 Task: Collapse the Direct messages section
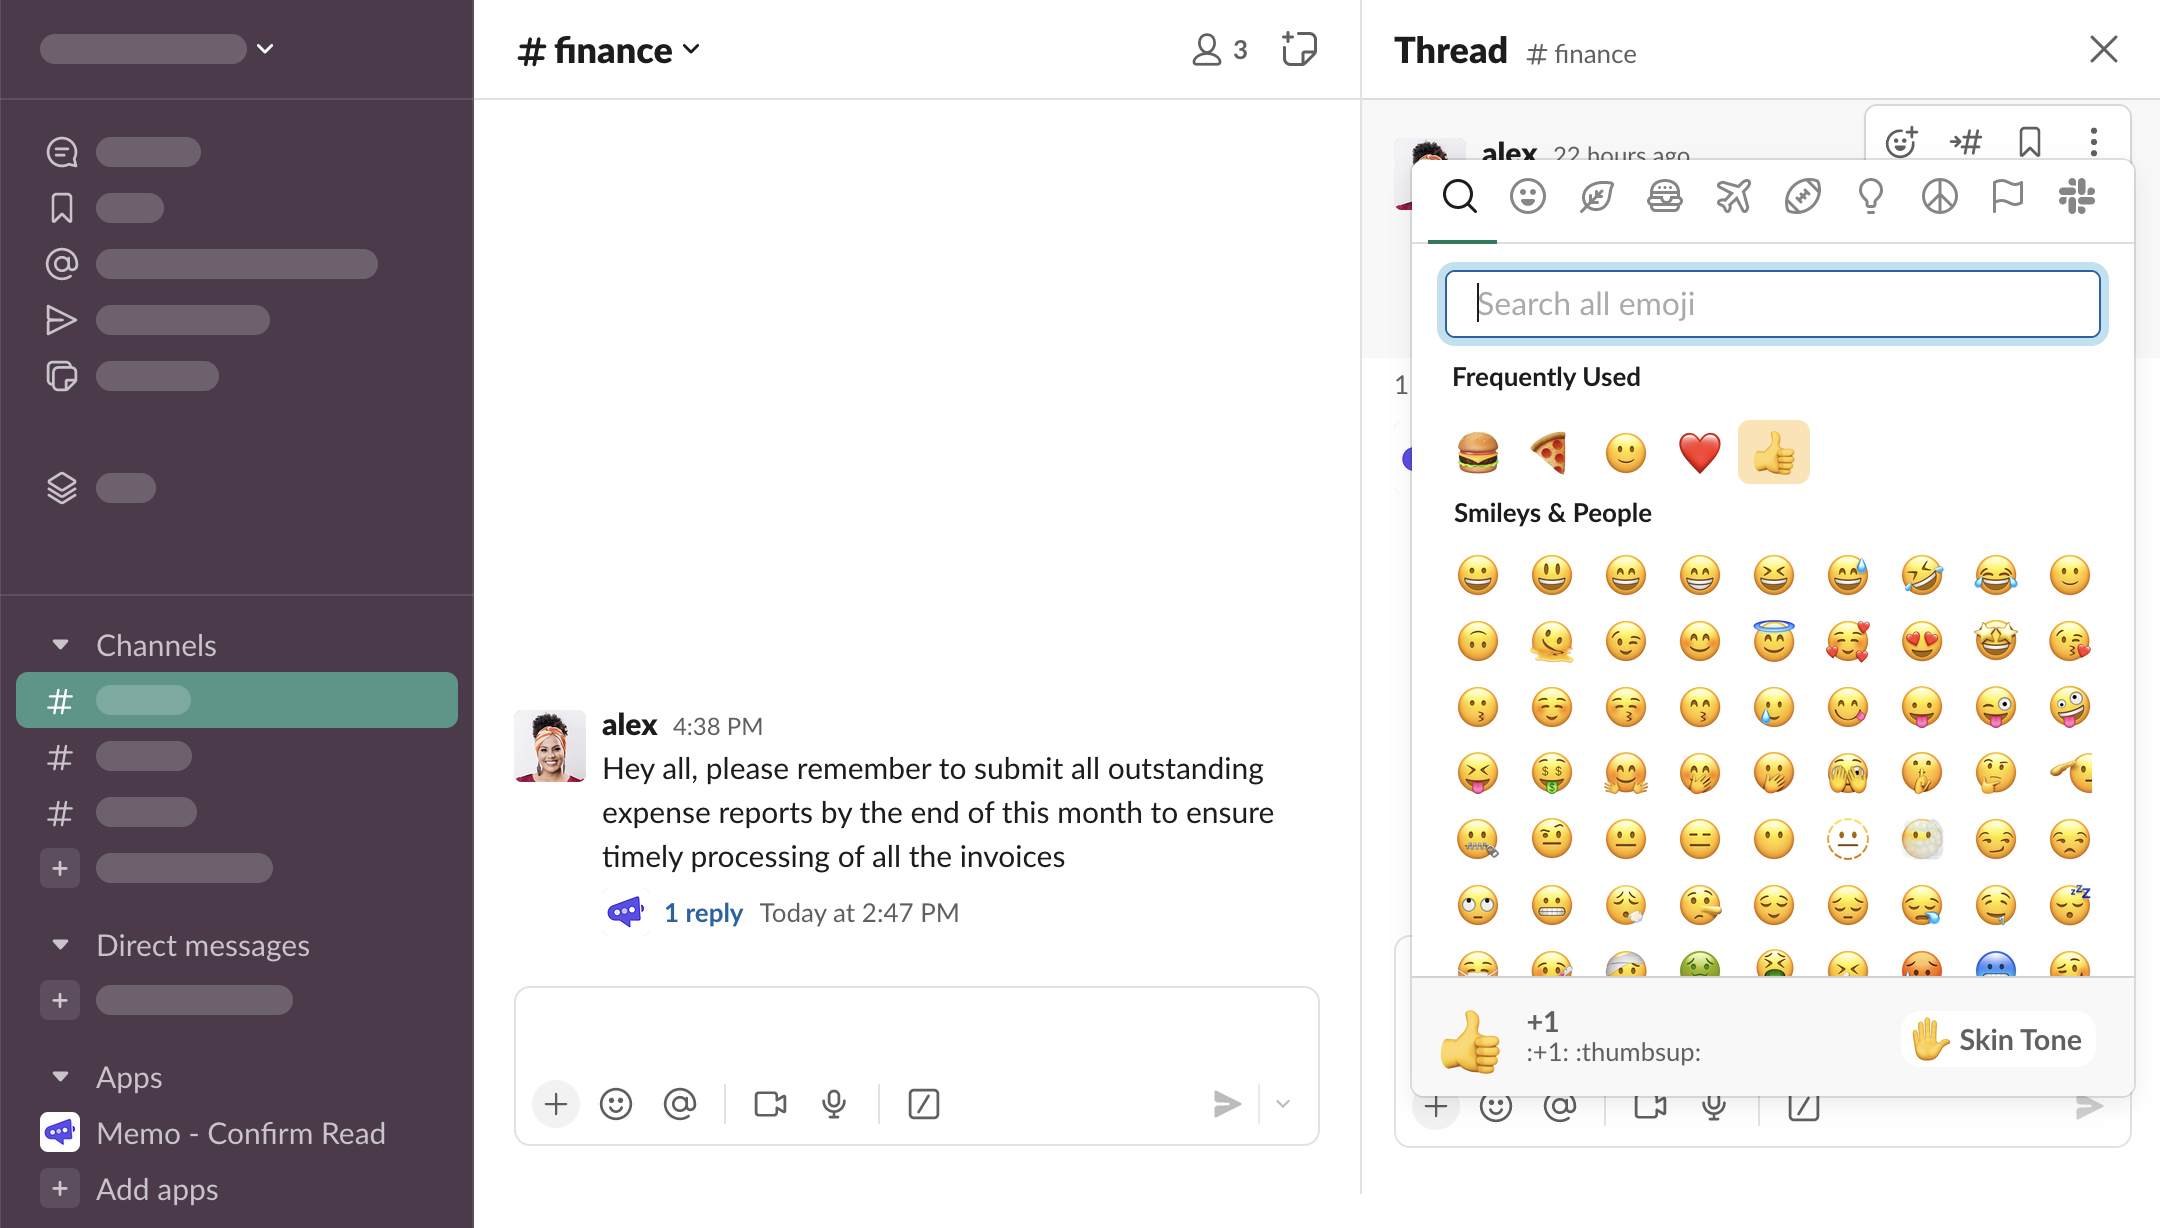(x=61, y=945)
